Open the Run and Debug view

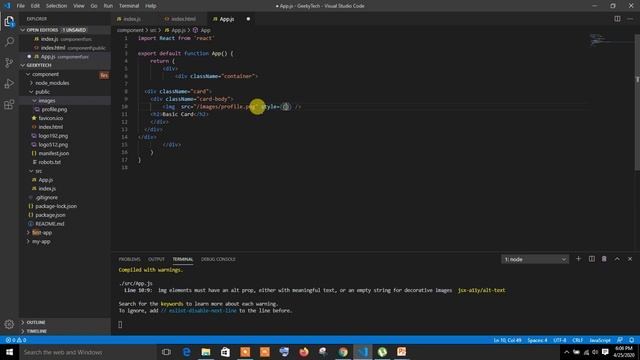coord(9,84)
